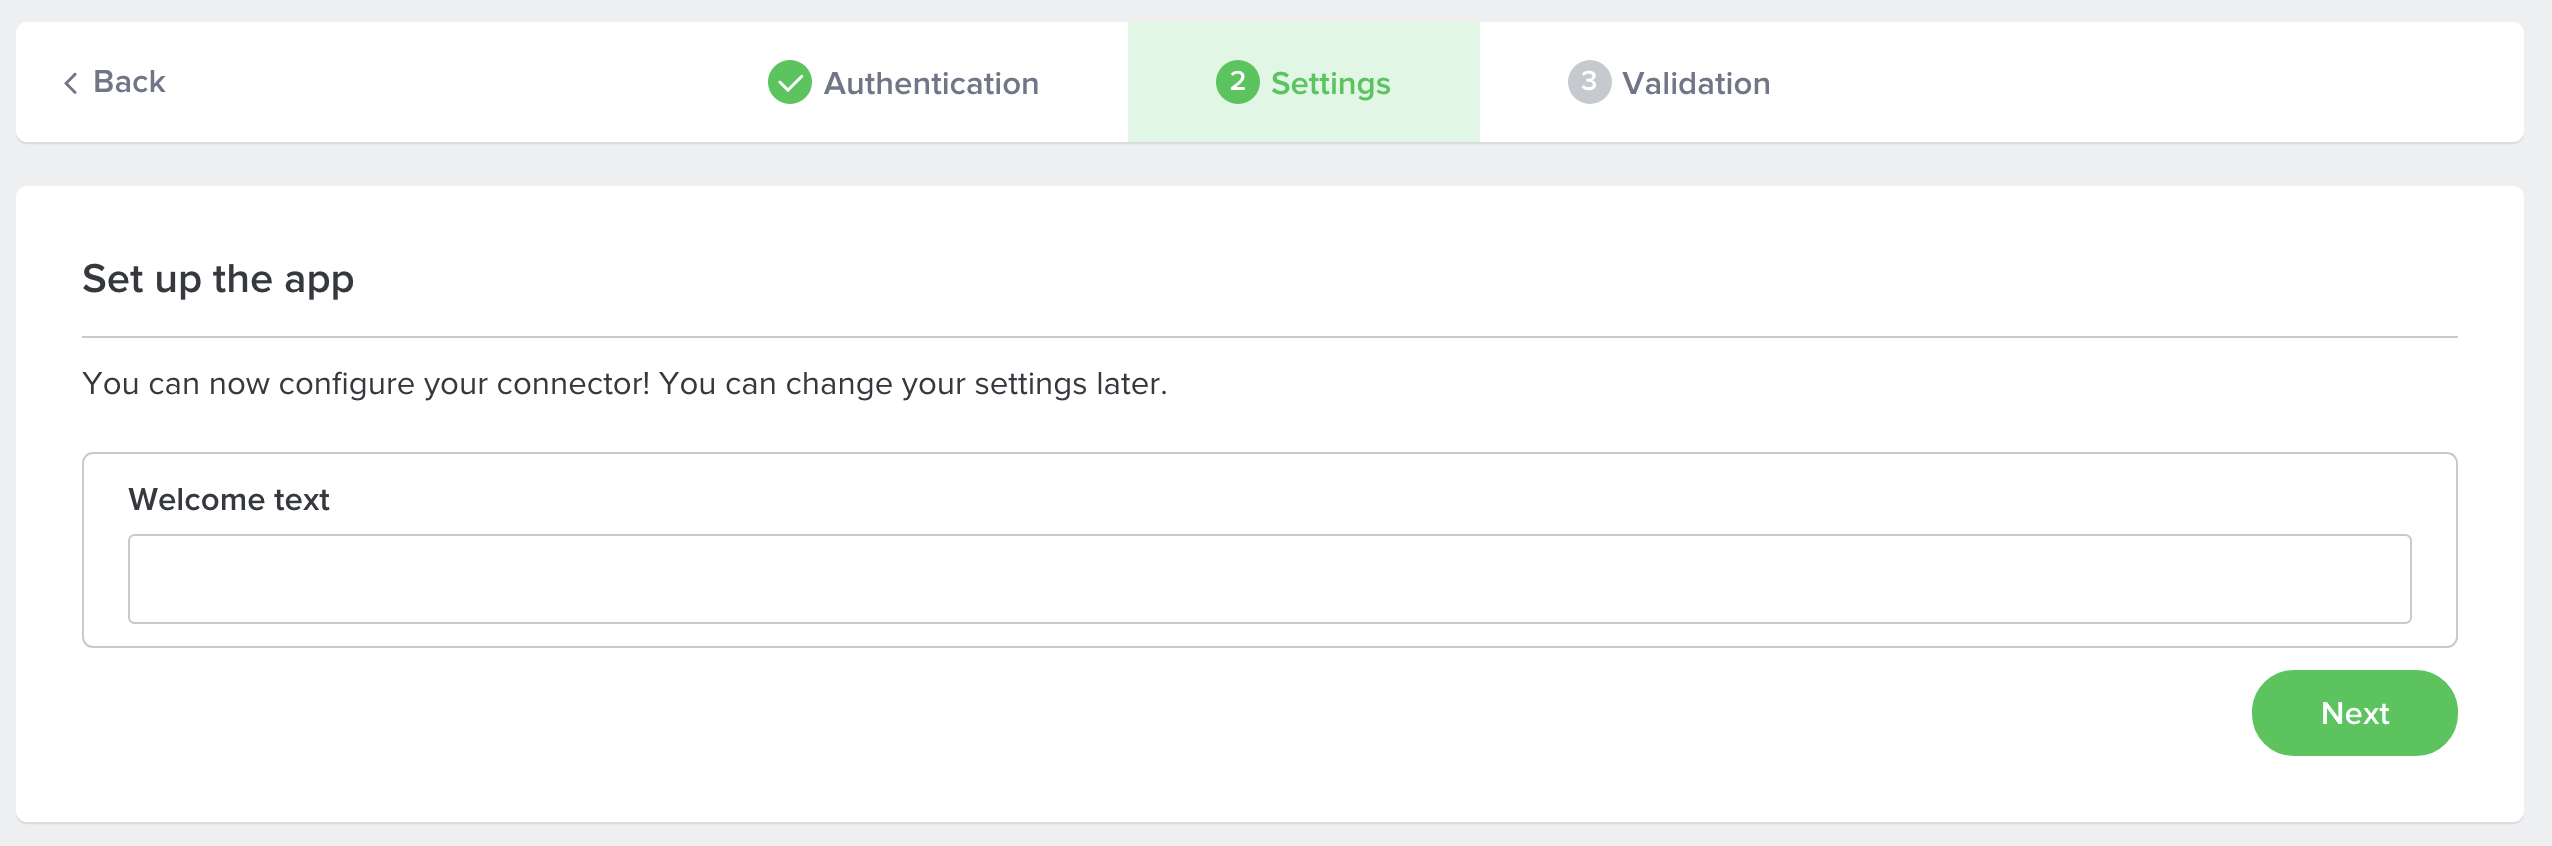This screenshot has height=846, width=2552.
Task: Open the Authentication step label
Action: coord(931,83)
